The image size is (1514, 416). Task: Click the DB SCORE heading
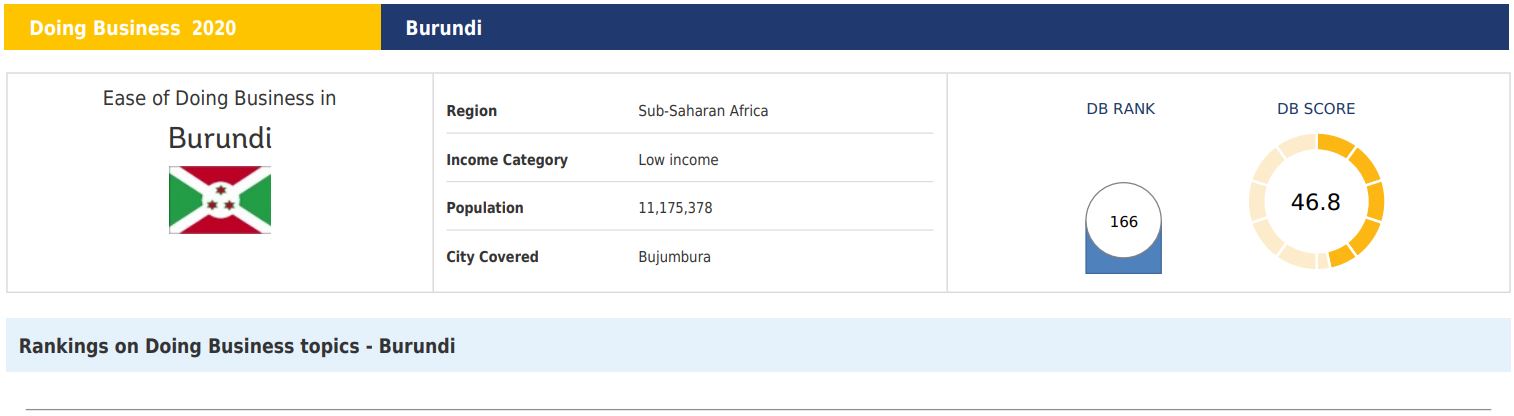coord(1316,109)
